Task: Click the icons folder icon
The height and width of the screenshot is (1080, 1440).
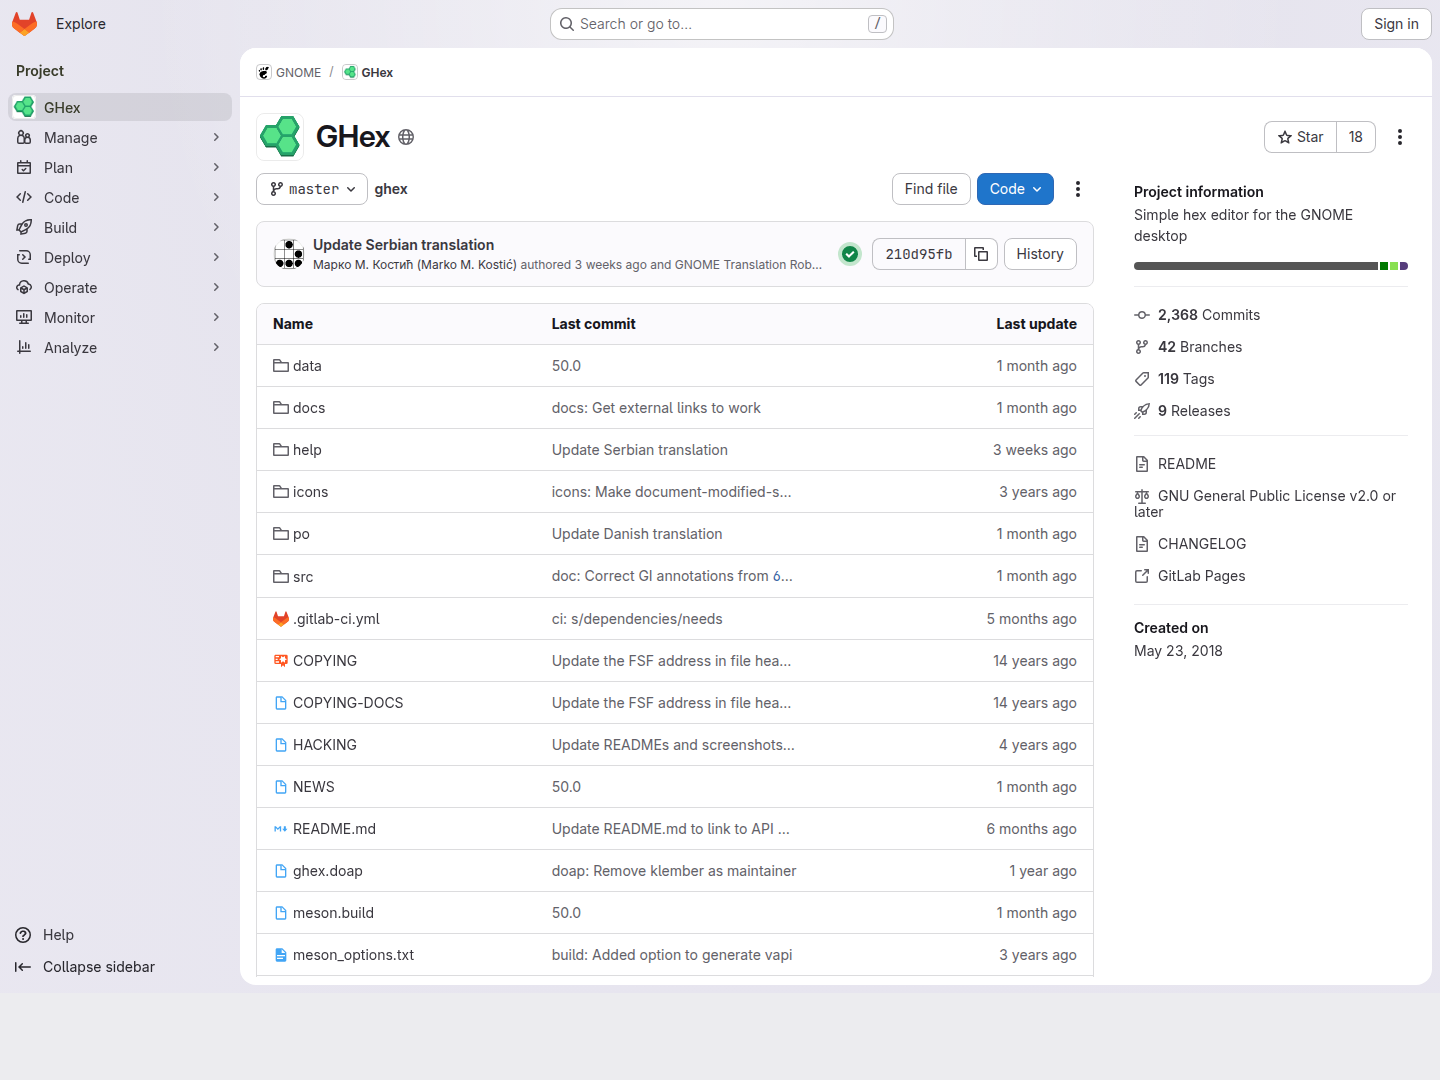Action: (x=281, y=492)
